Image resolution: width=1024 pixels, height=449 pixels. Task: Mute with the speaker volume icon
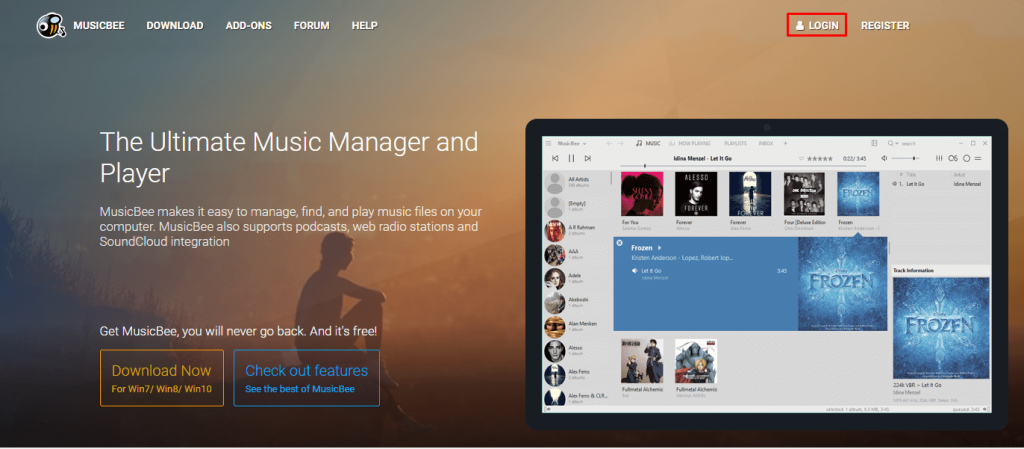click(884, 158)
